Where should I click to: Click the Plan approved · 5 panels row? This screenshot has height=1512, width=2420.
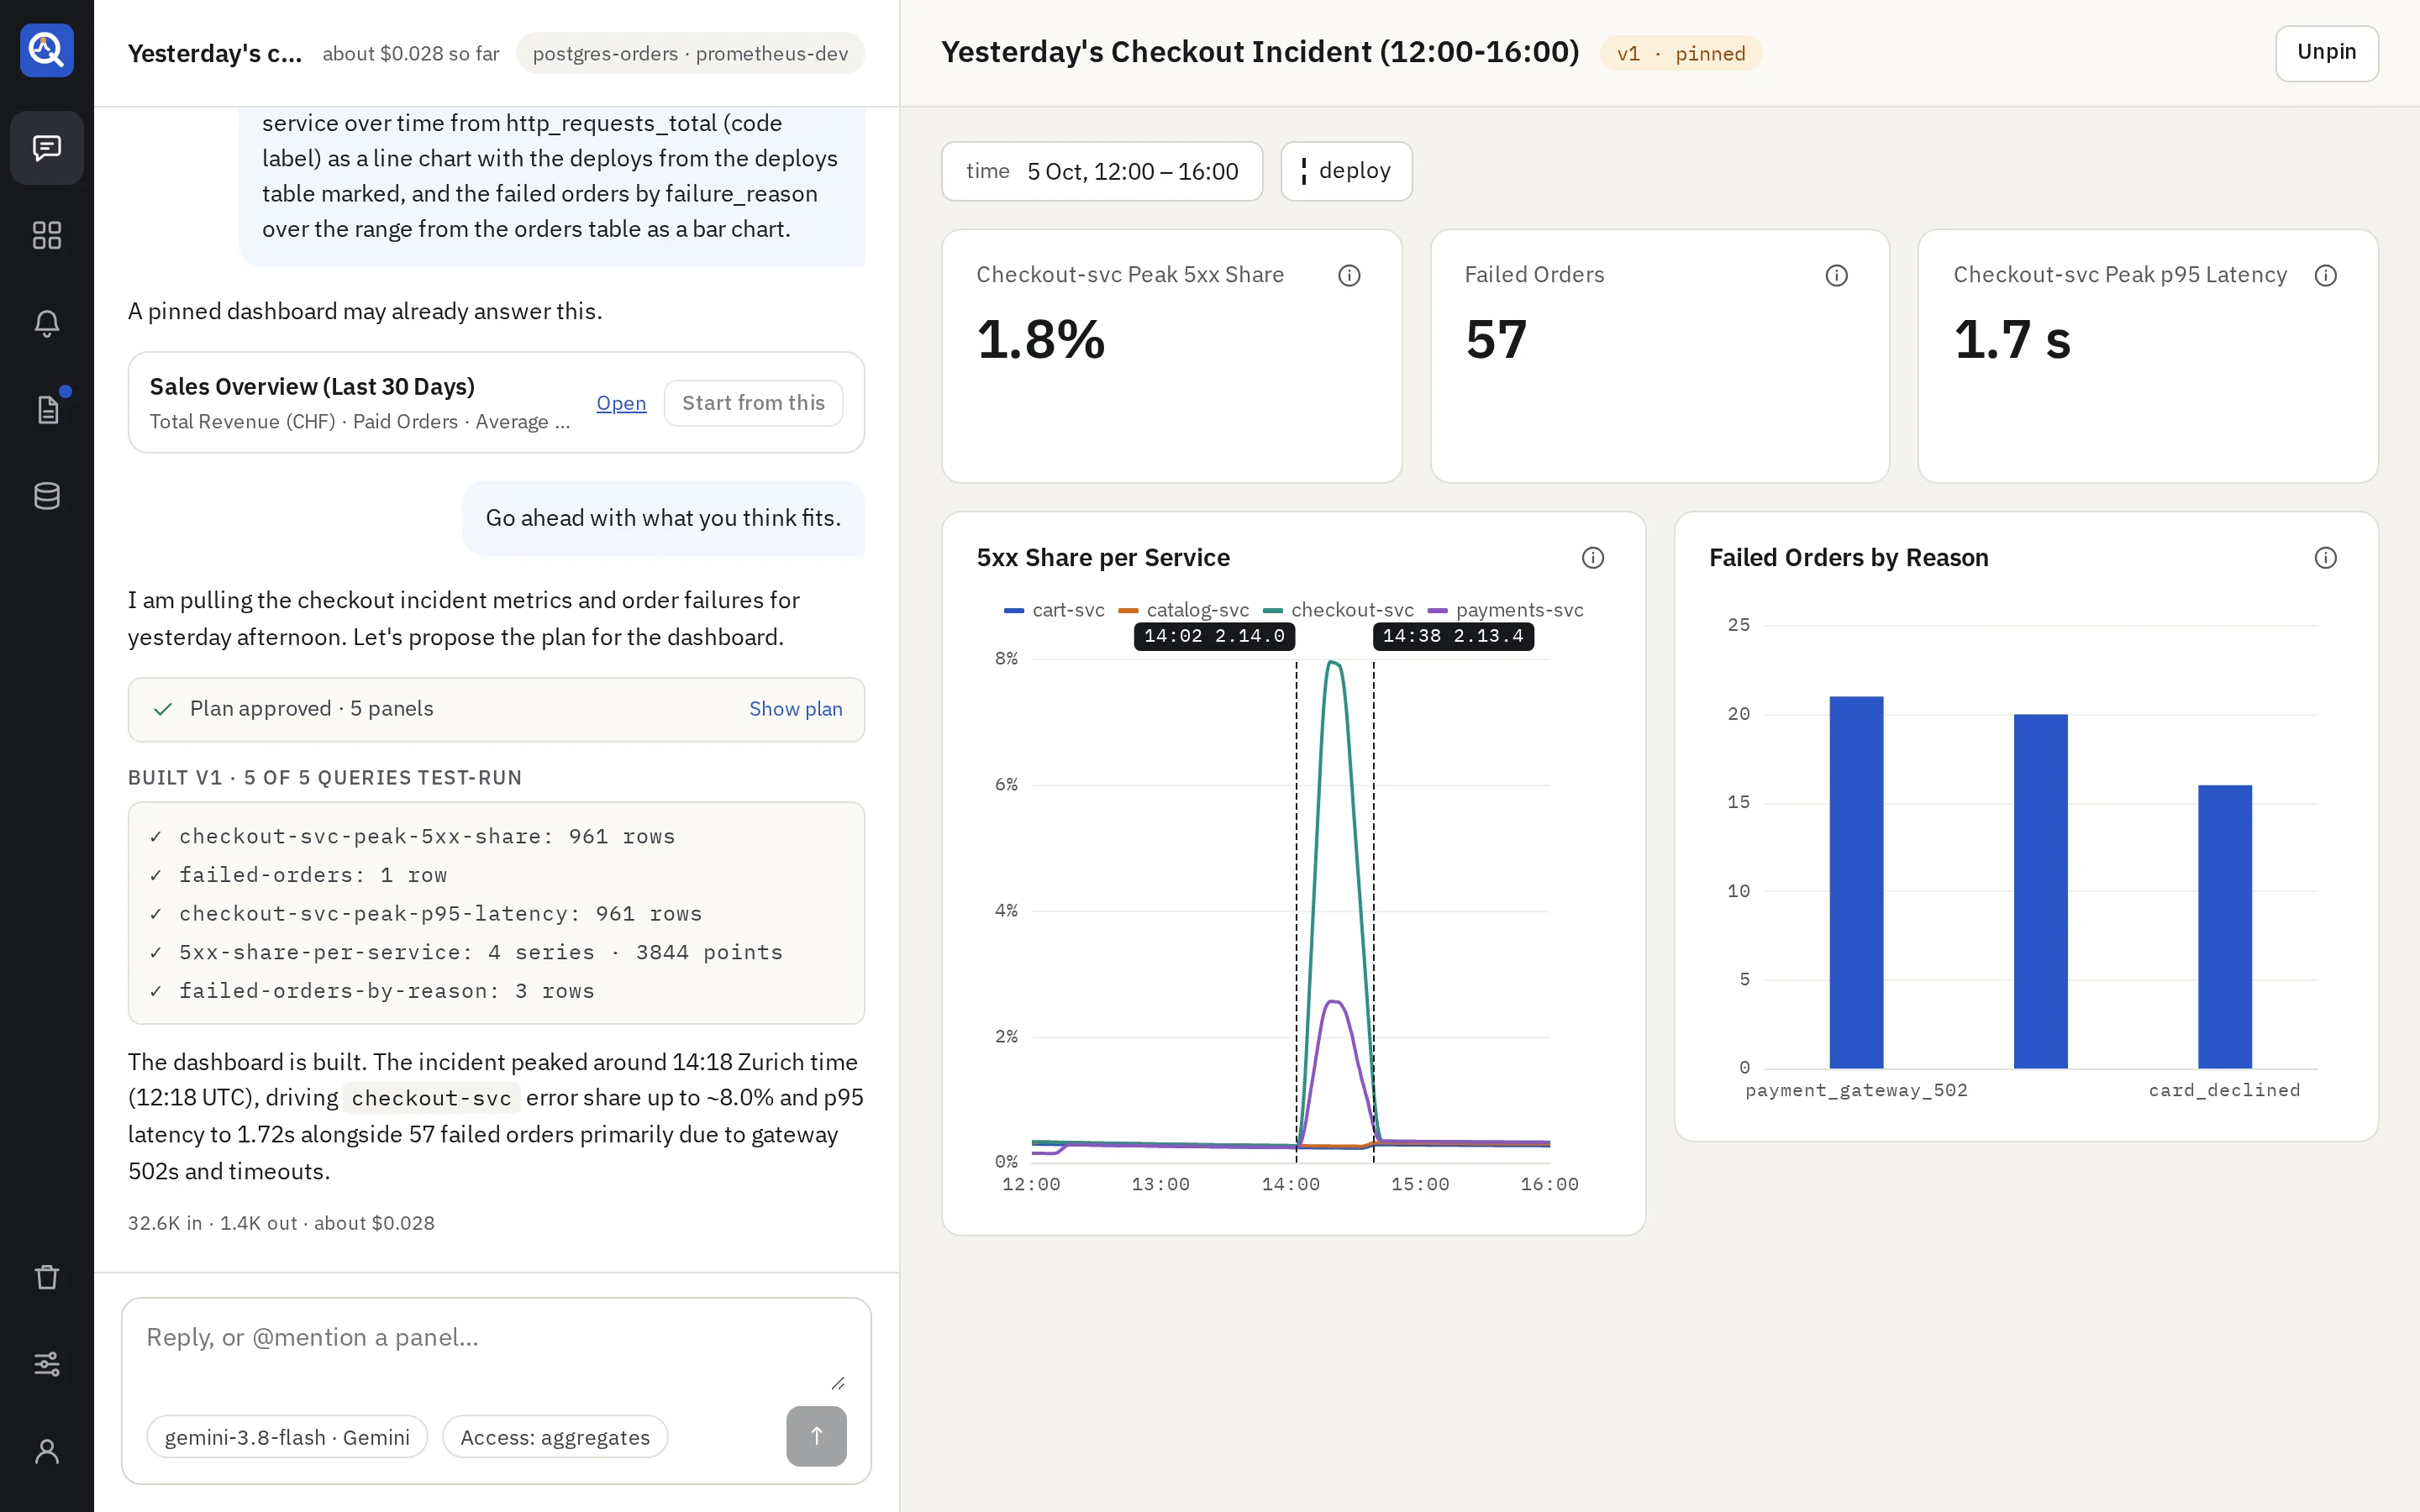496,709
